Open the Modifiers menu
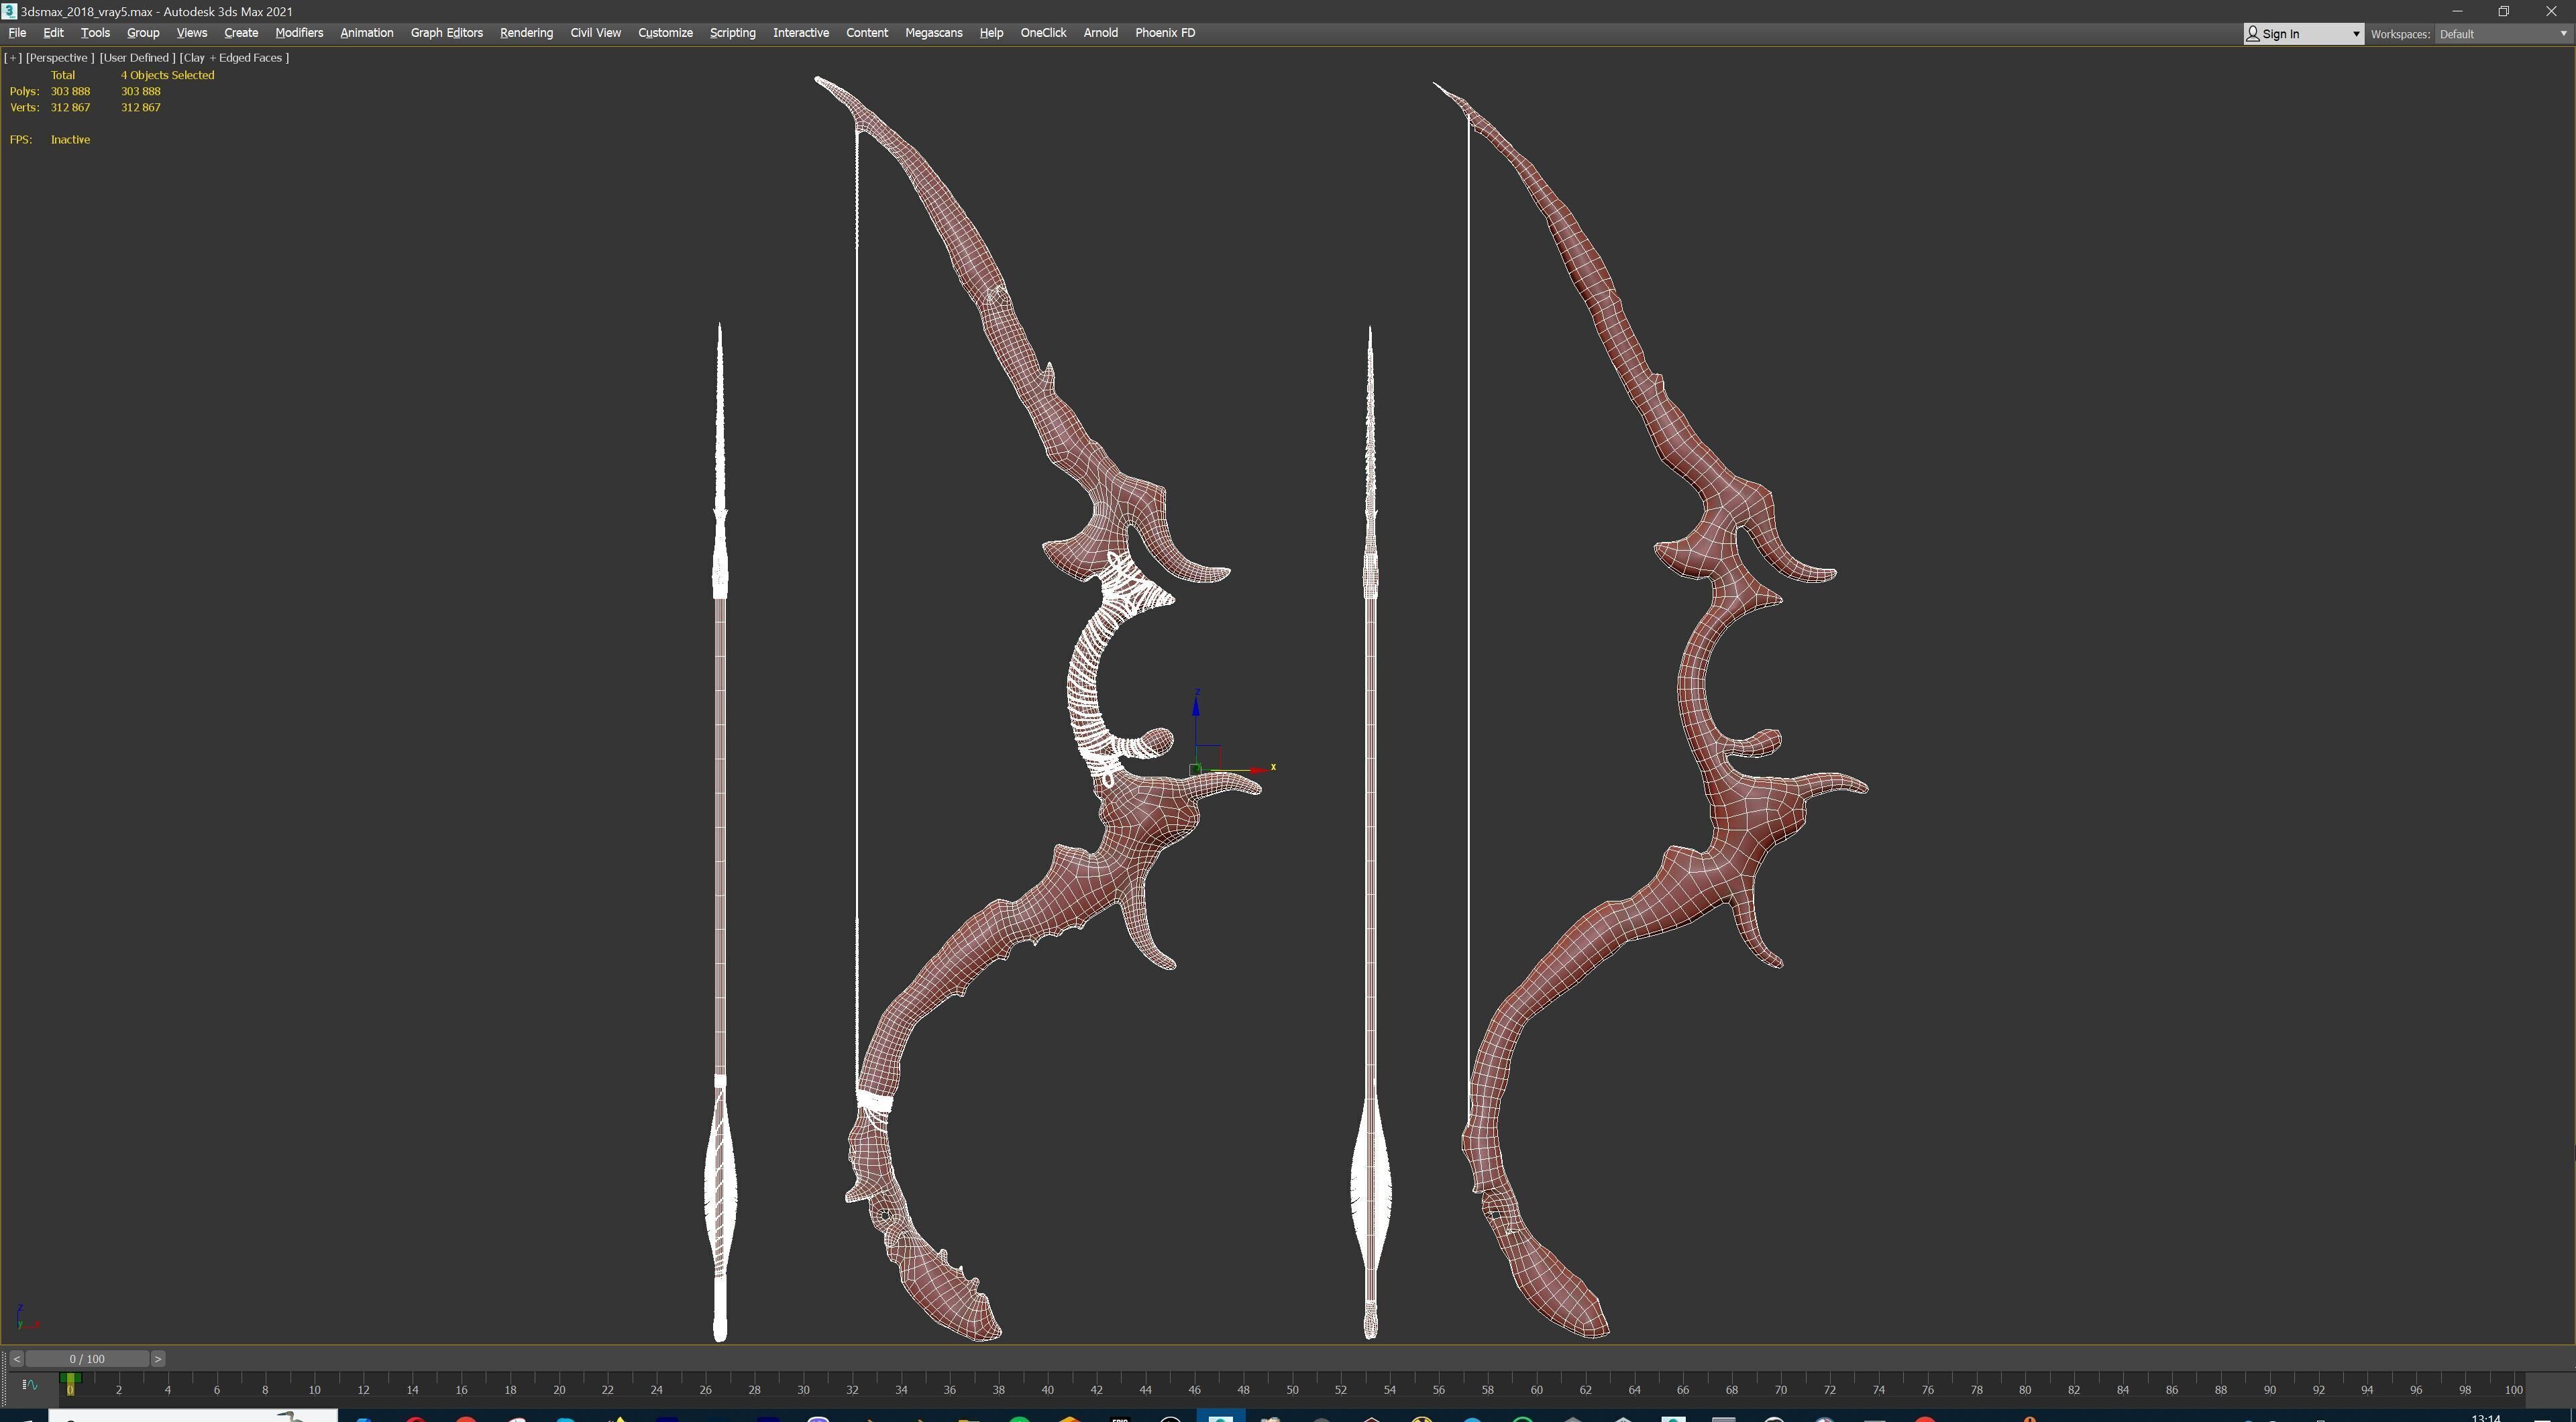The height and width of the screenshot is (1422, 2576). [x=299, y=33]
